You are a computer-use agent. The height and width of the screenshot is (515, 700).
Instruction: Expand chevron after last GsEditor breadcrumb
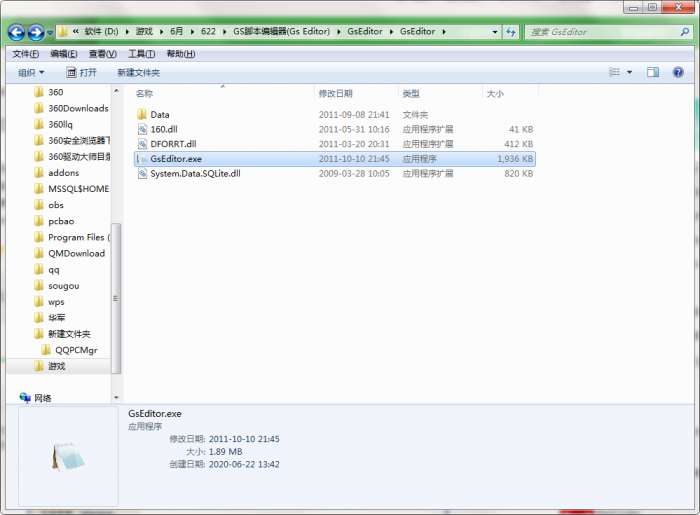pos(444,32)
